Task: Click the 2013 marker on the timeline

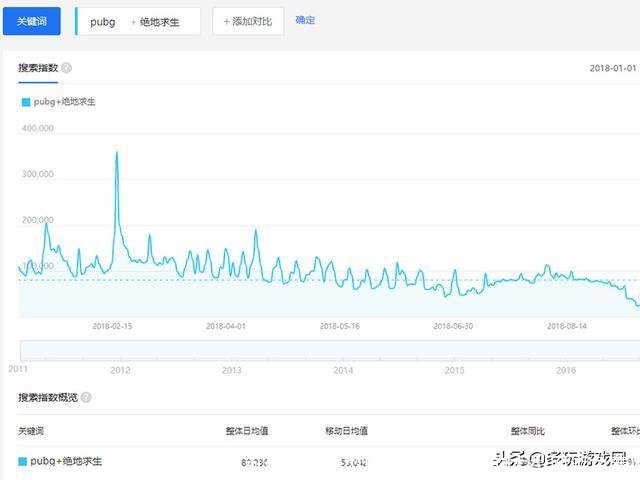Action: click(x=231, y=370)
